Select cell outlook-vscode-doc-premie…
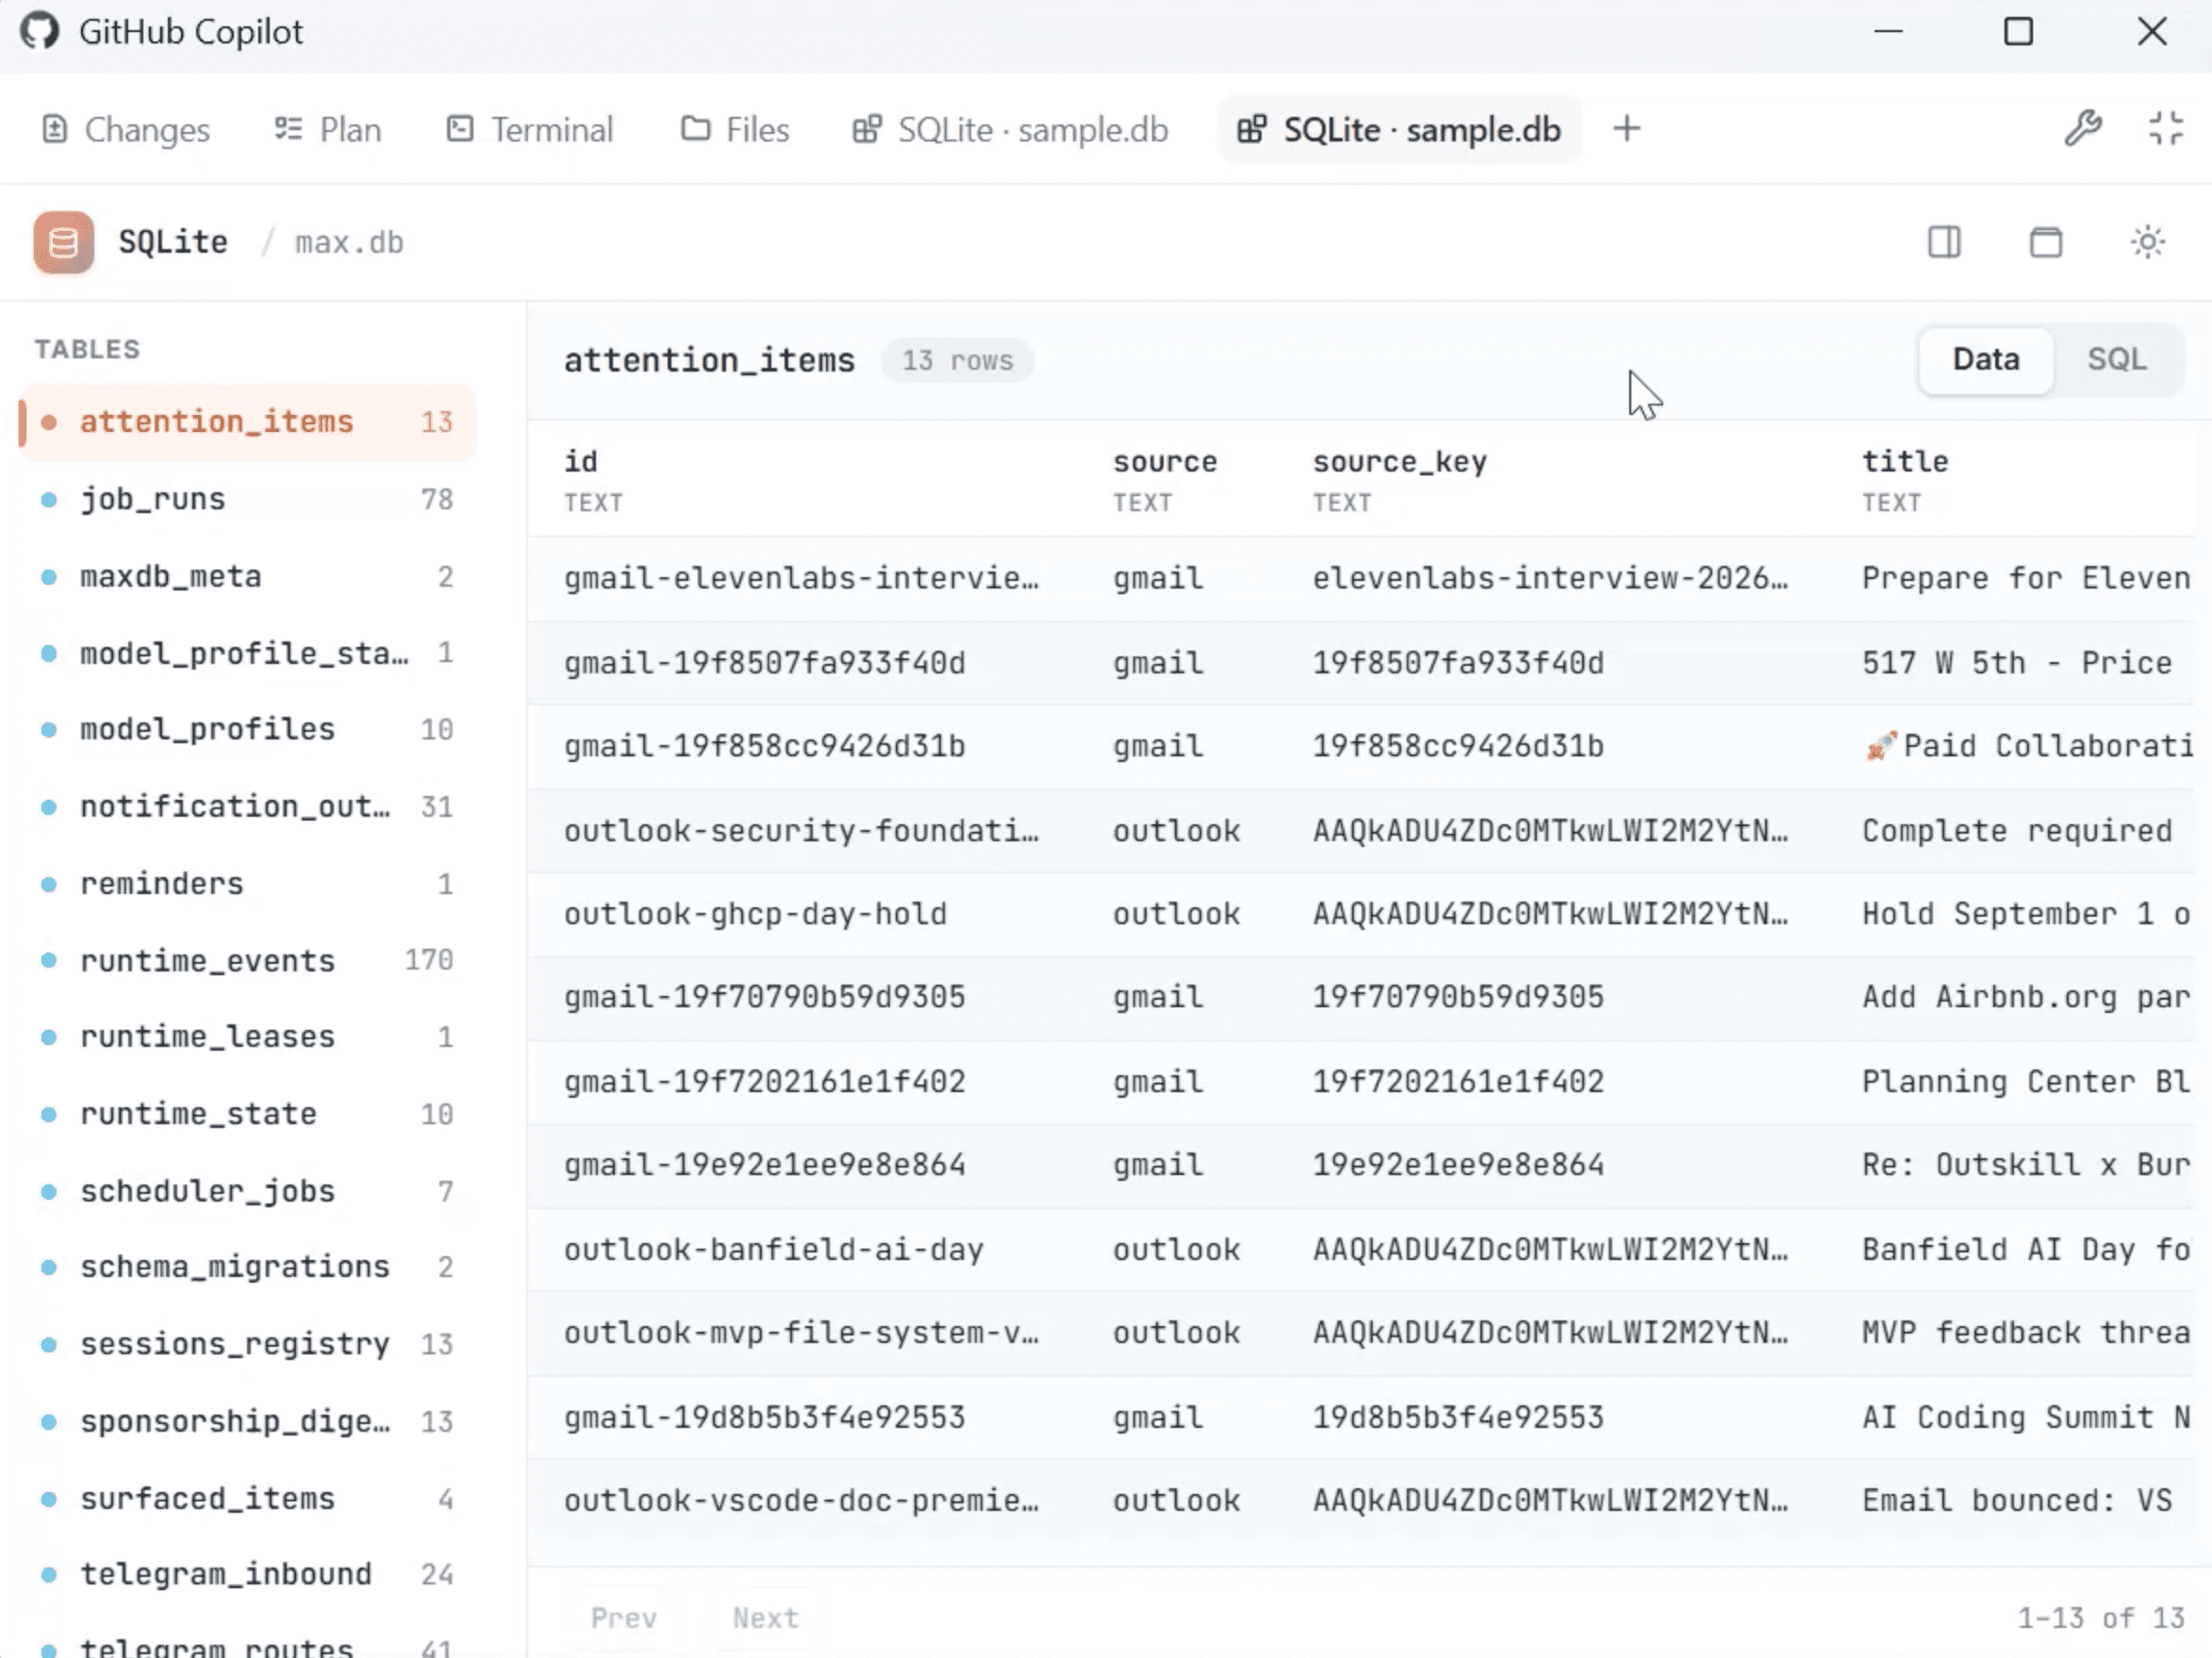Screen dimensions: 2212x1658 click(x=801, y=1500)
